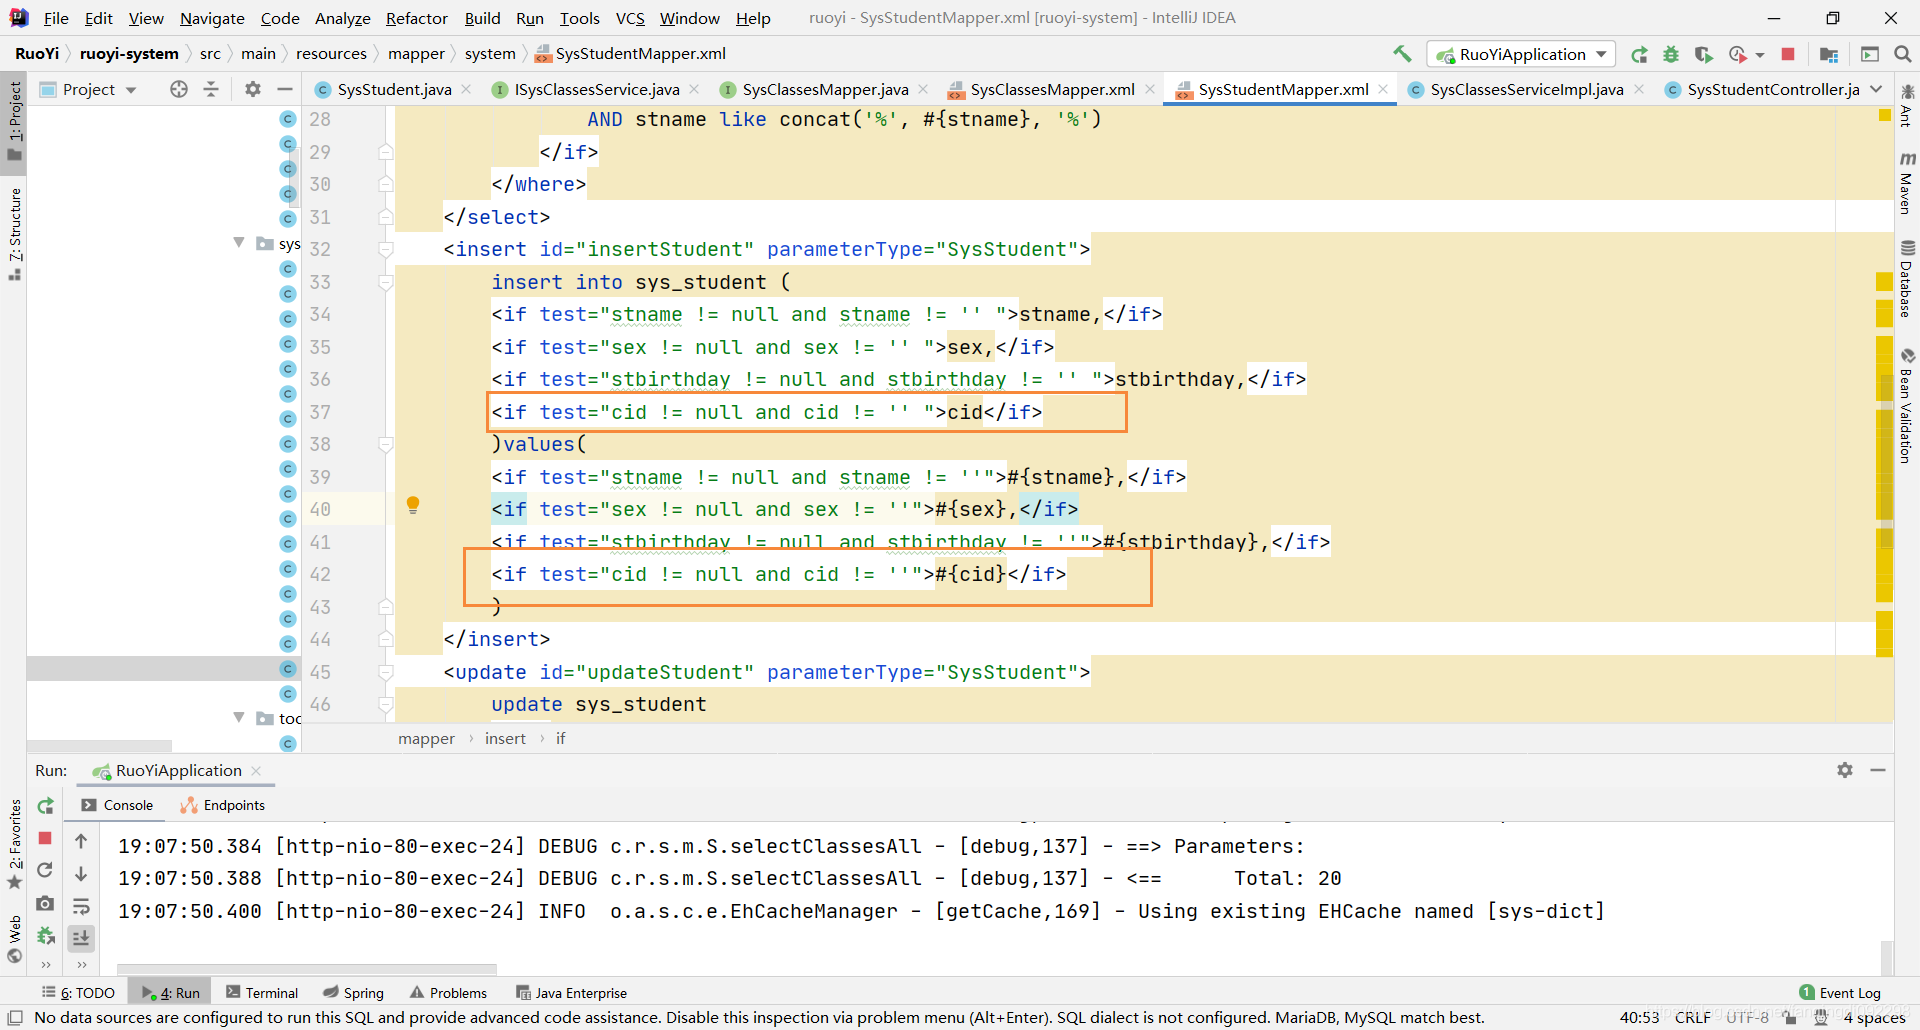Open the Refactor menu

(x=416, y=18)
